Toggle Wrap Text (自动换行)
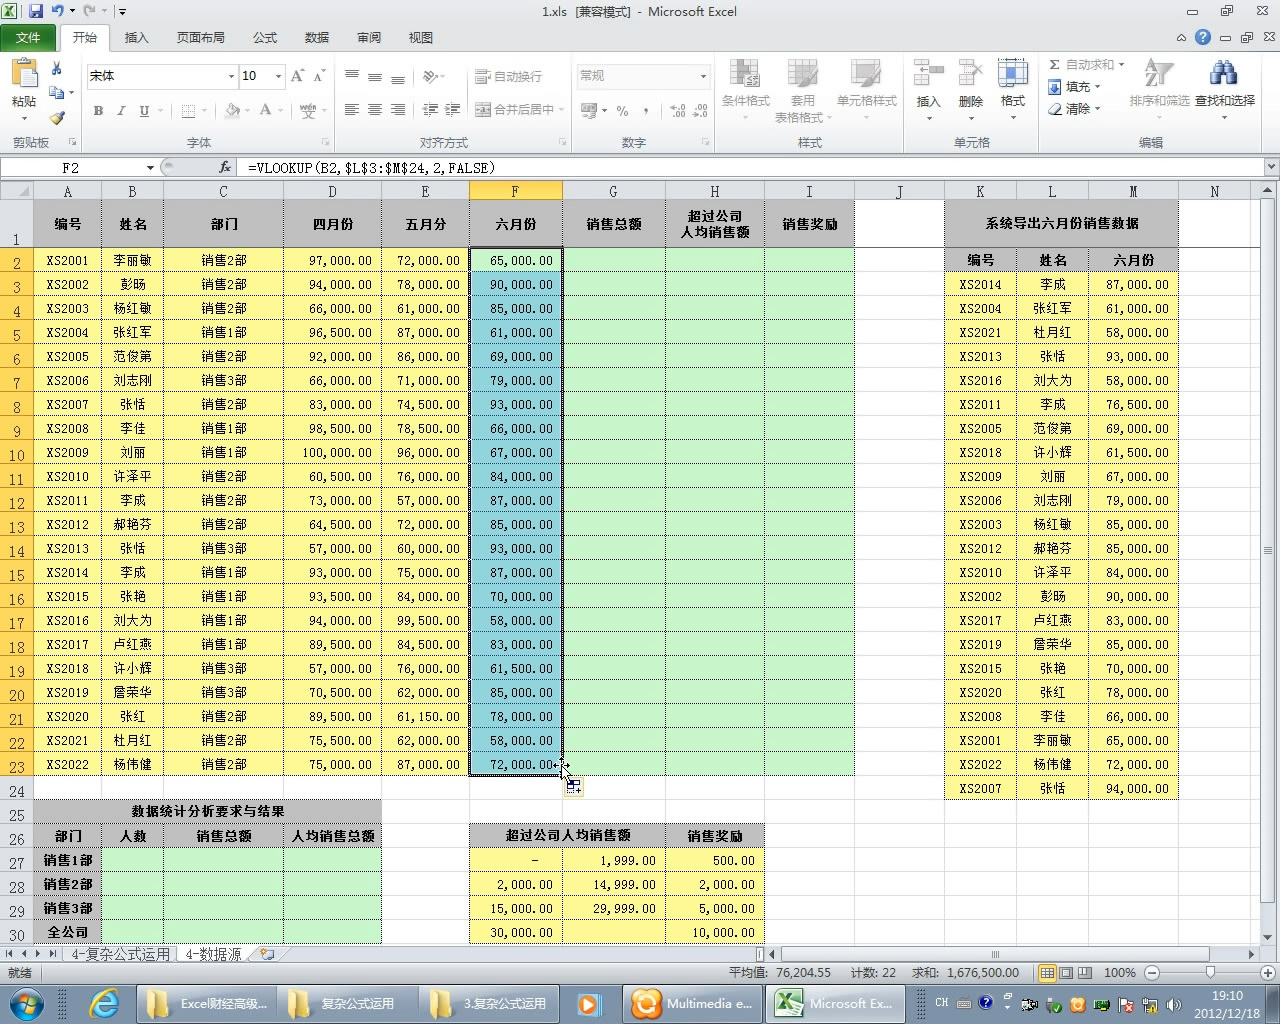This screenshot has width=1280, height=1024. pyautogui.click(x=509, y=76)
